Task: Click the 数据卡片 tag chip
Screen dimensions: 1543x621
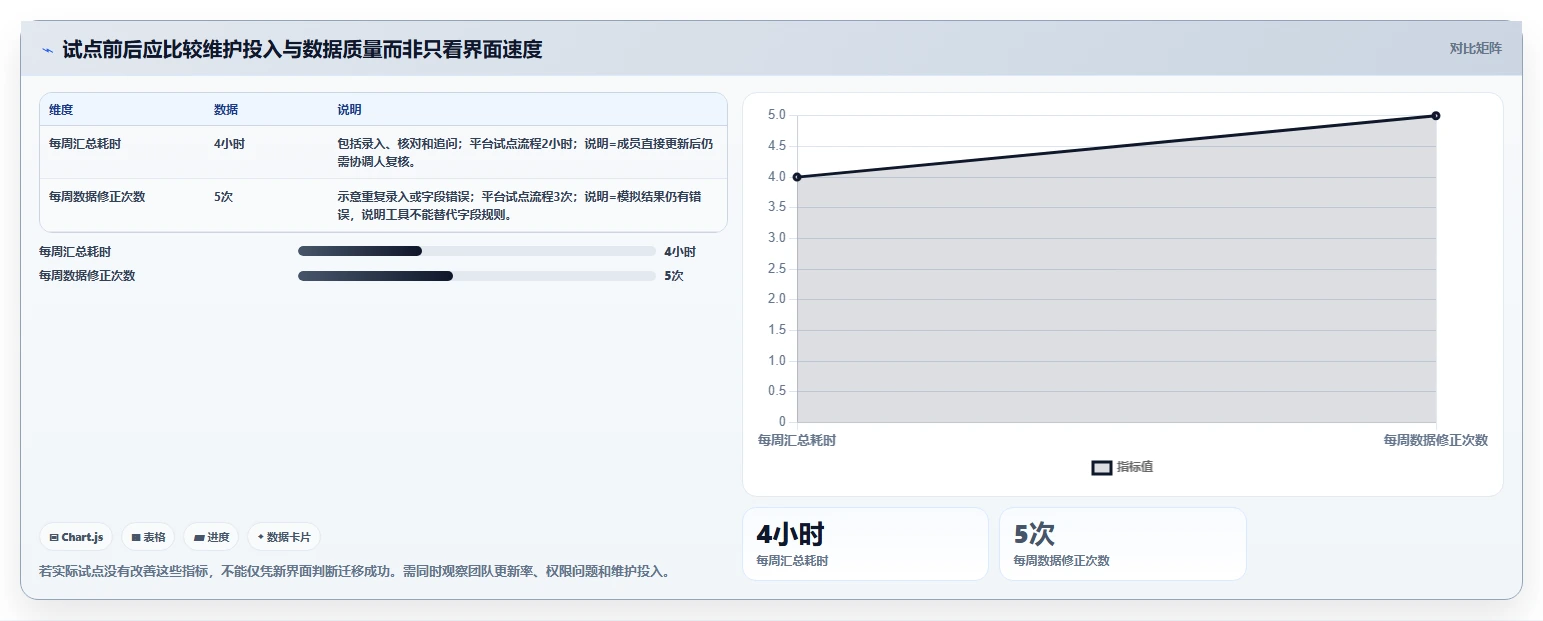Action: click(x=284, y=537)
